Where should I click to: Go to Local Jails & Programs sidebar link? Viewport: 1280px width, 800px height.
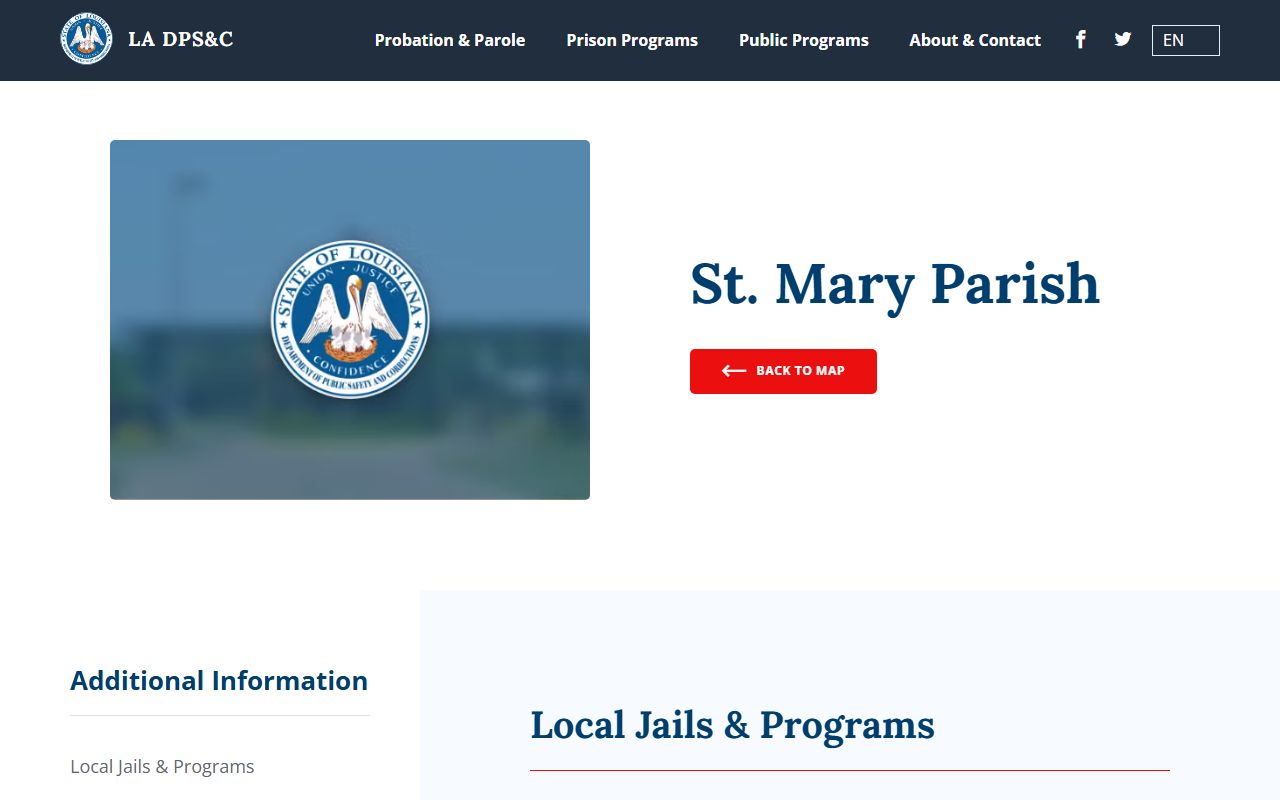pyautogui.click(x=162, y=766)
